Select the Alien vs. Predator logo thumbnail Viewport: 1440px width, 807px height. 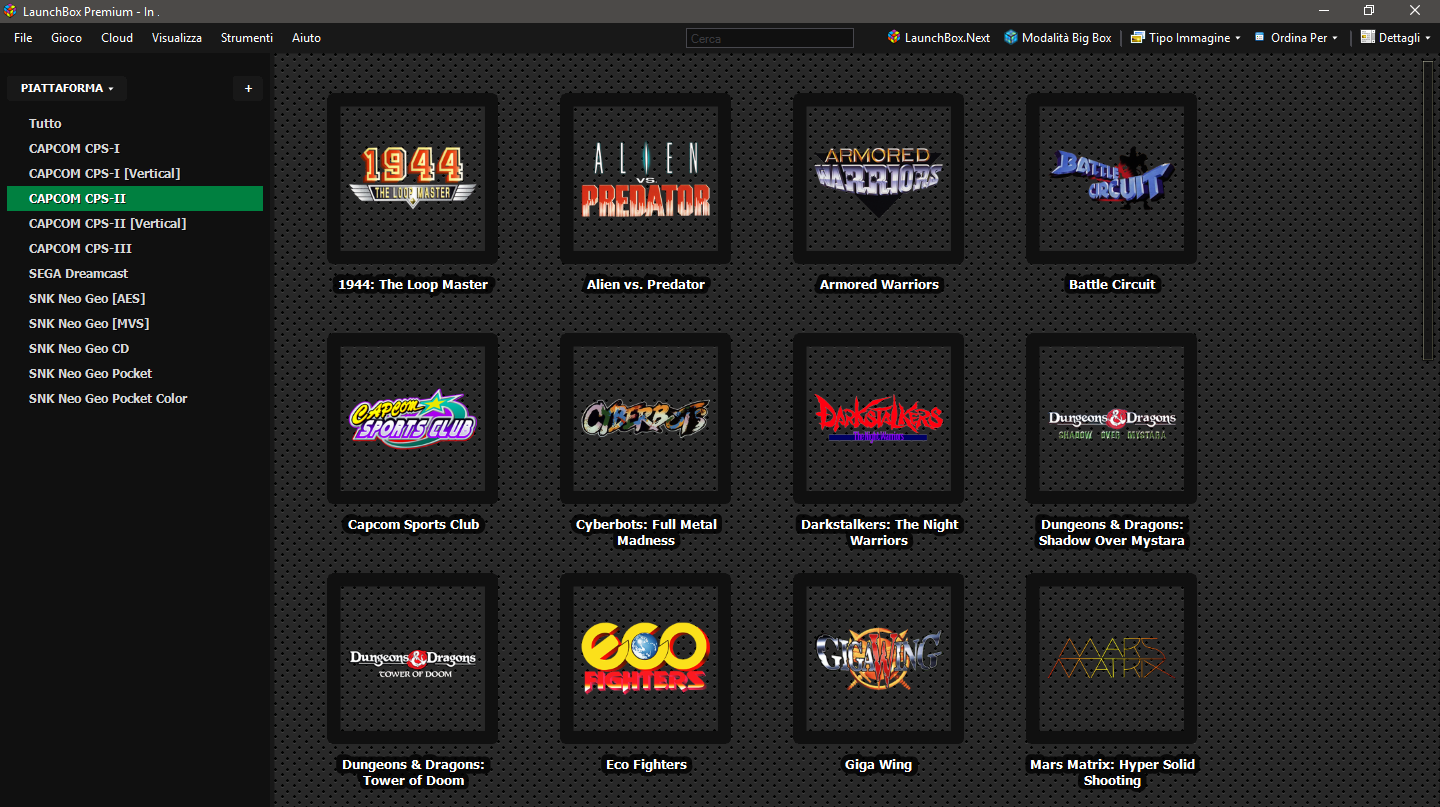tap(646, 178)
